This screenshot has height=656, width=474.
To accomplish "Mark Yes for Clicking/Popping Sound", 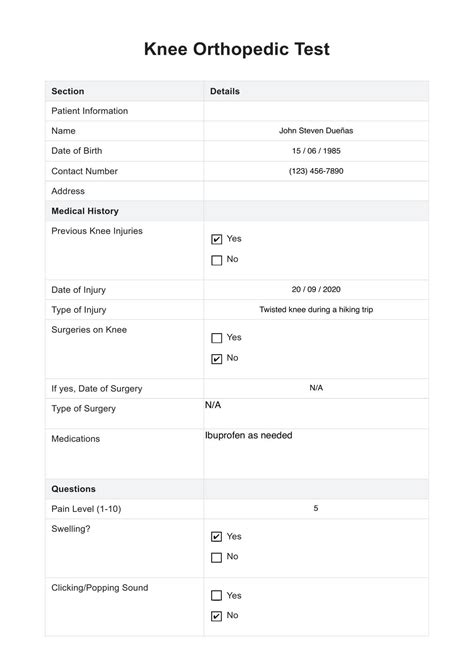I will 216,595.
